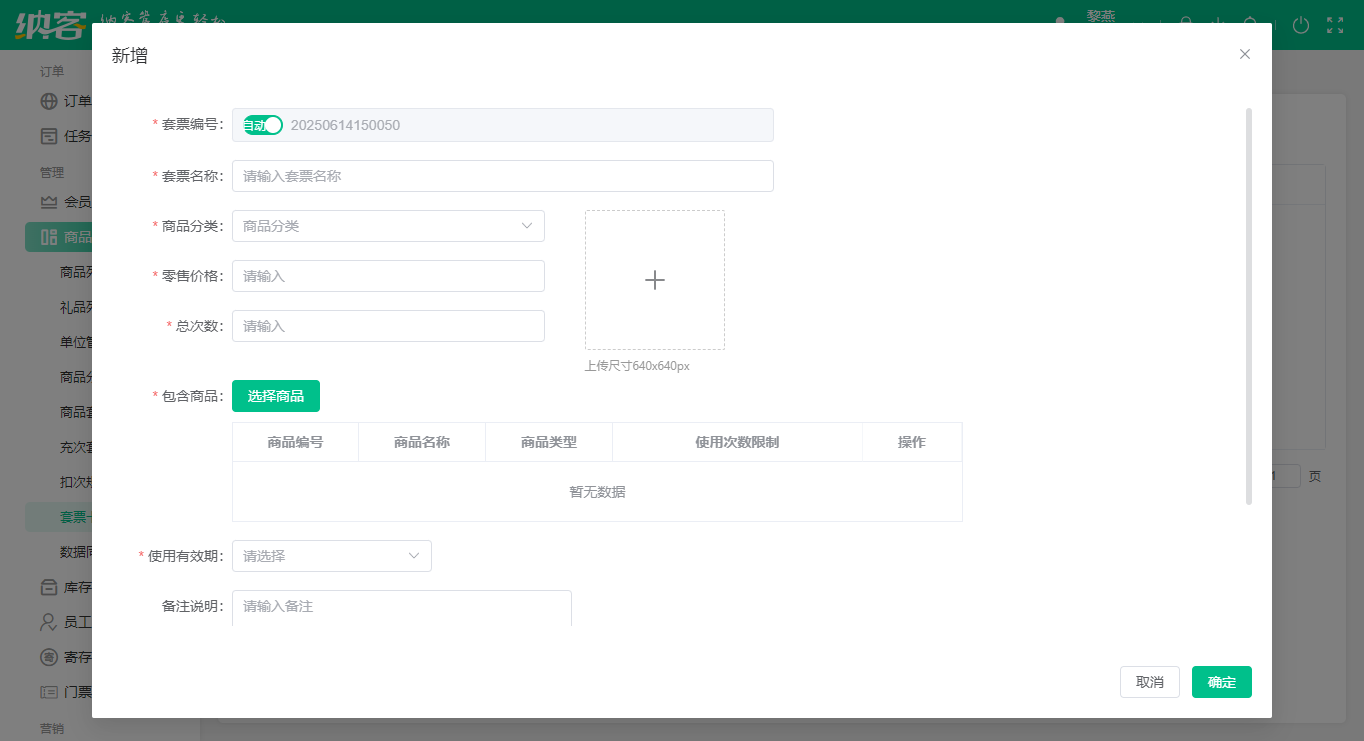The width and height of the screenshot is (1364, 741).
Task: Select the 会员 (member) sidebar icon
Action: tap(48, 201)
